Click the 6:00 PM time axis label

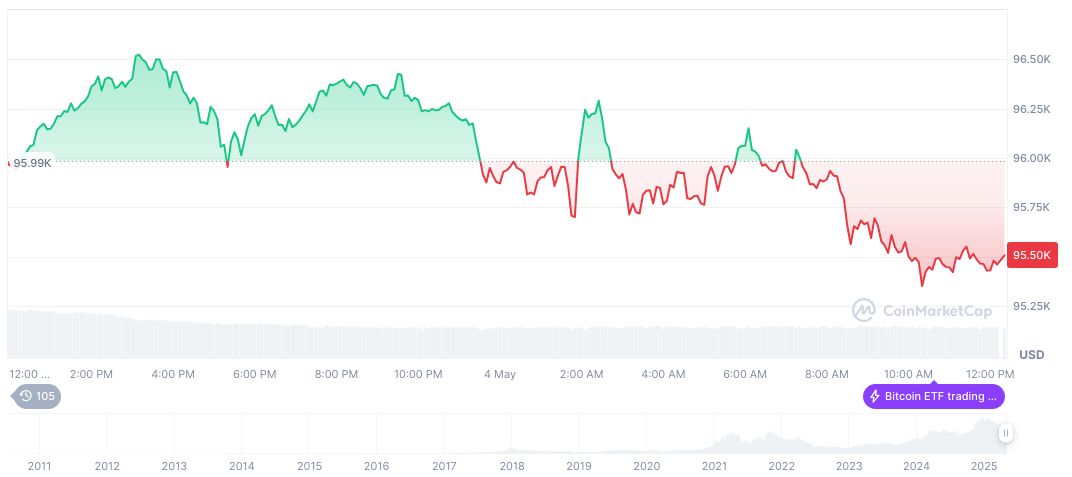click(x=254, y=374)
